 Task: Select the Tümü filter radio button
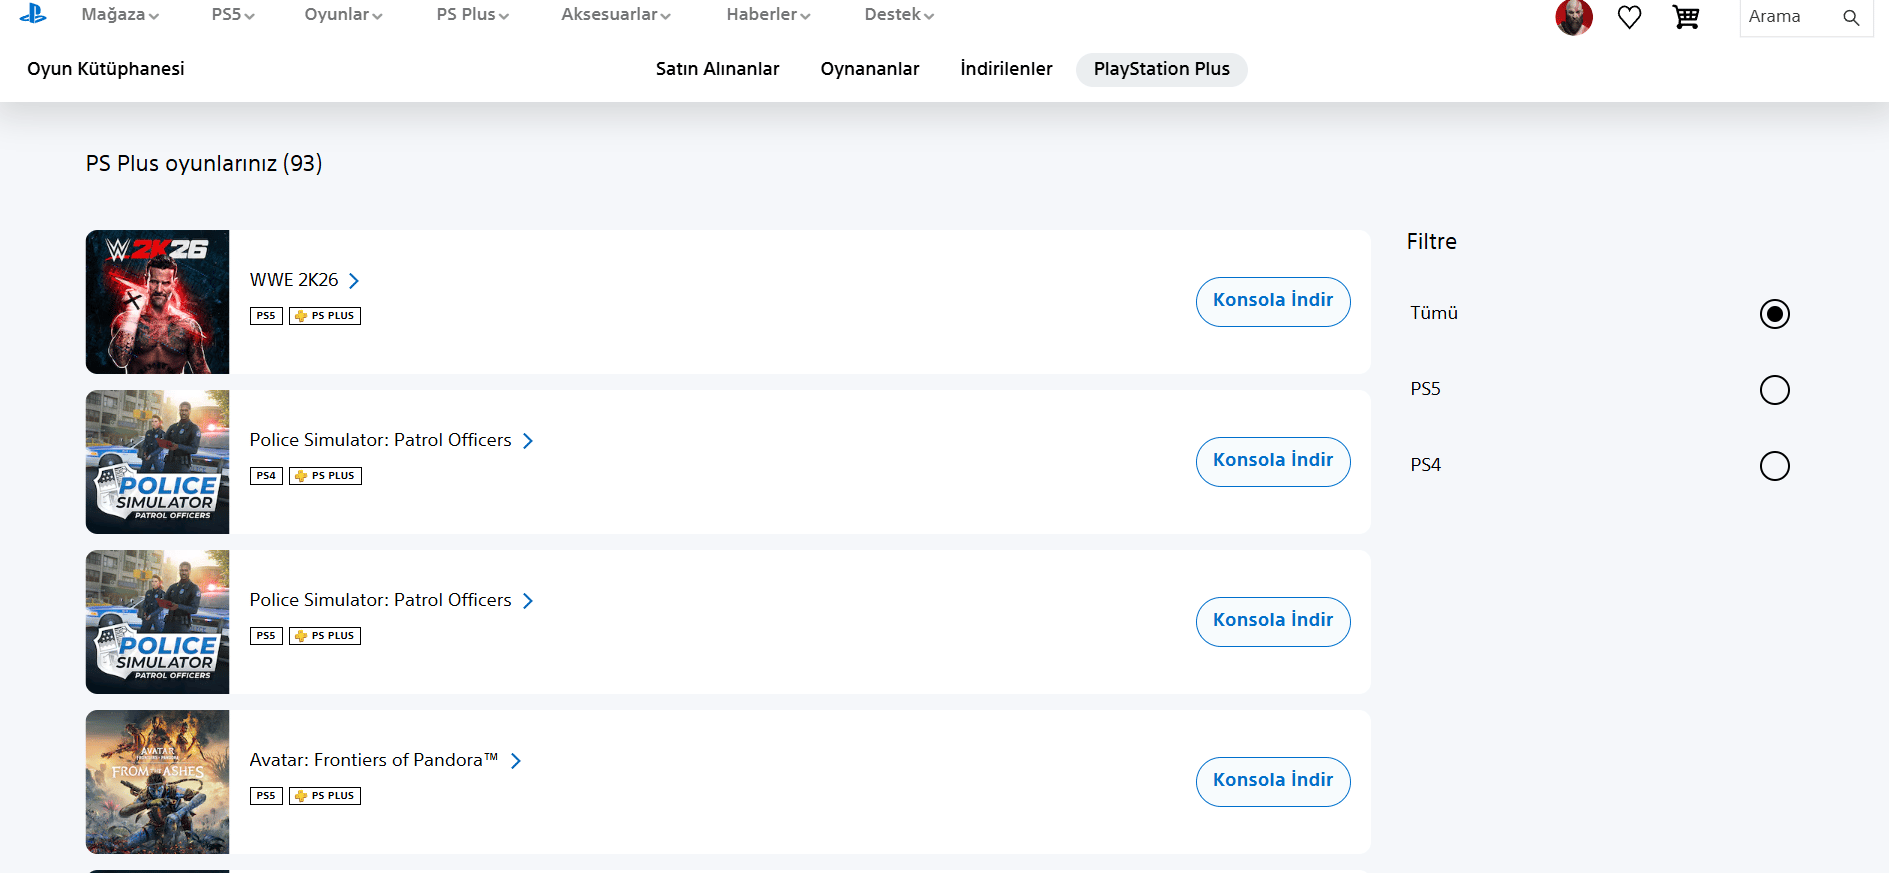tap(1775, 314)
